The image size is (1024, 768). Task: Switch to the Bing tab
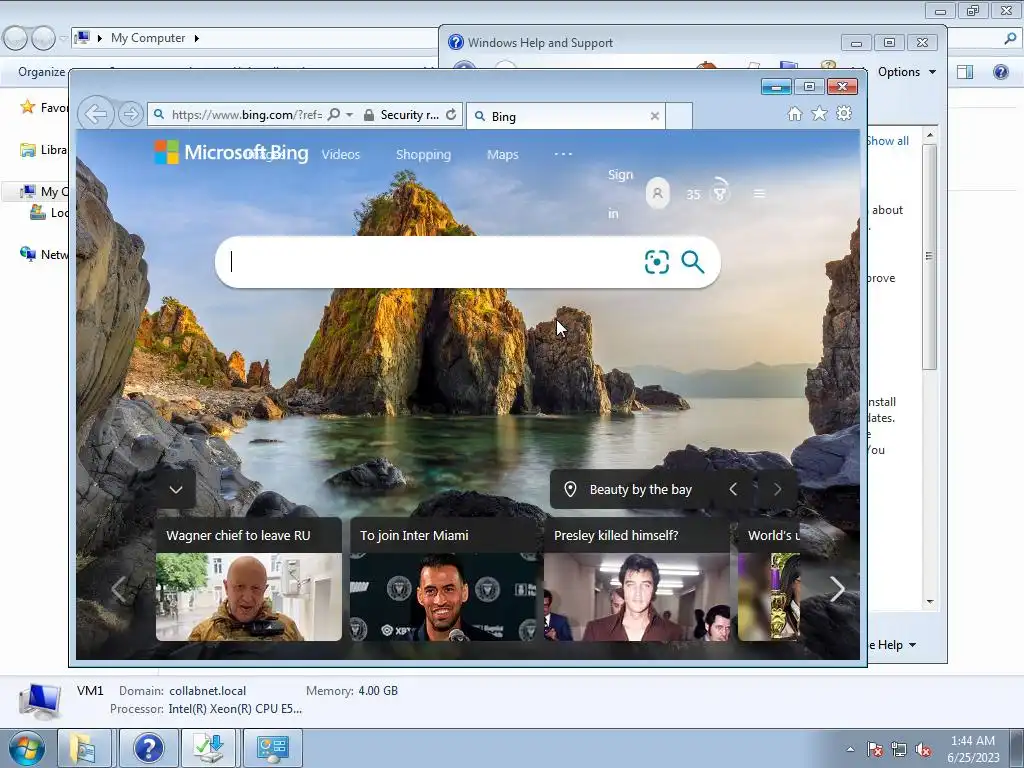566,116
